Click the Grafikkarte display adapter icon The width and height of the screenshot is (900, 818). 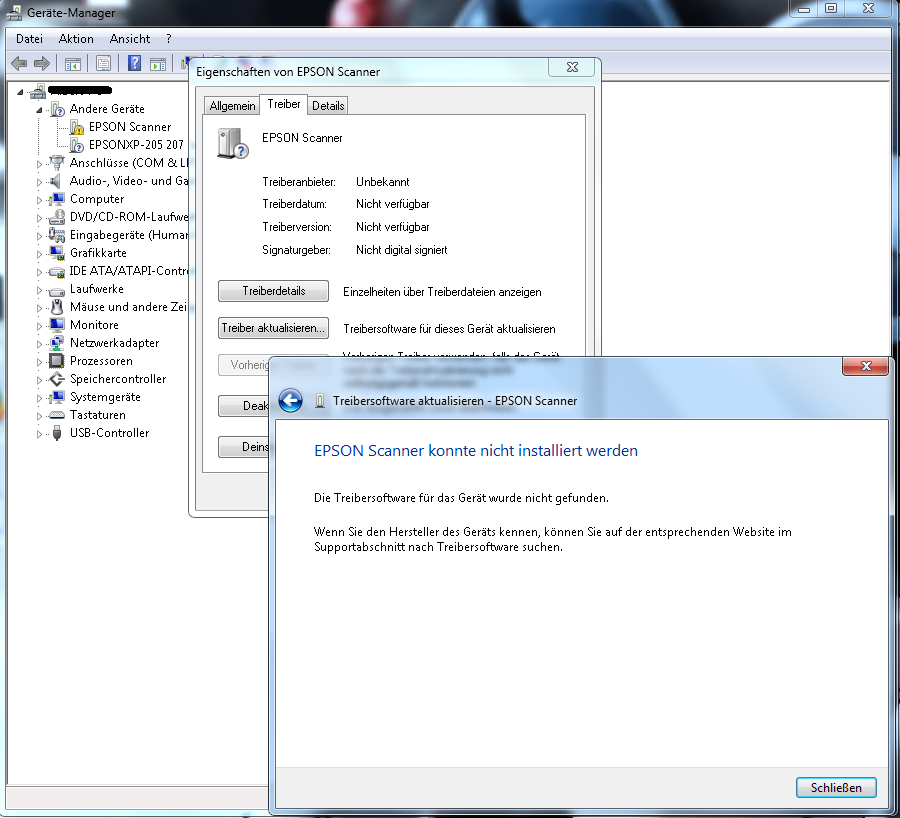tap(57, 253)
